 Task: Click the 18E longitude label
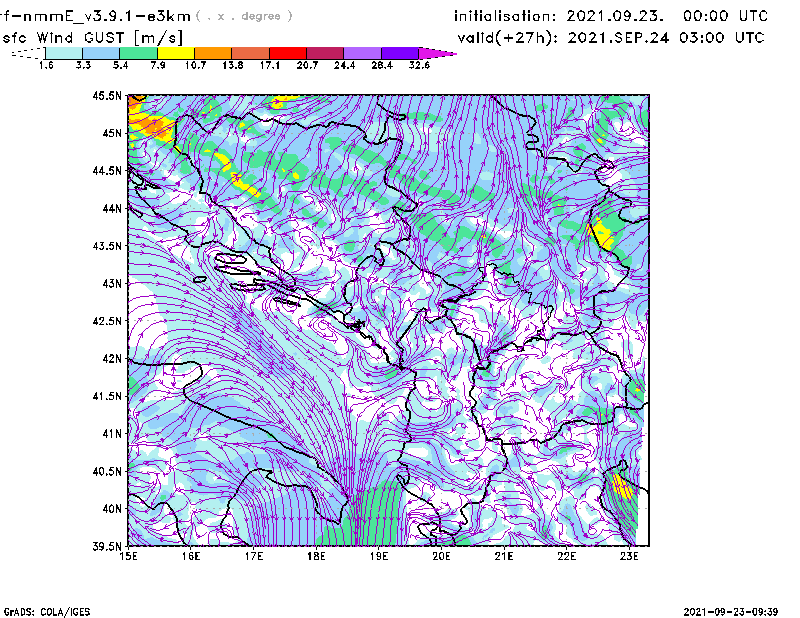point(316,556)
